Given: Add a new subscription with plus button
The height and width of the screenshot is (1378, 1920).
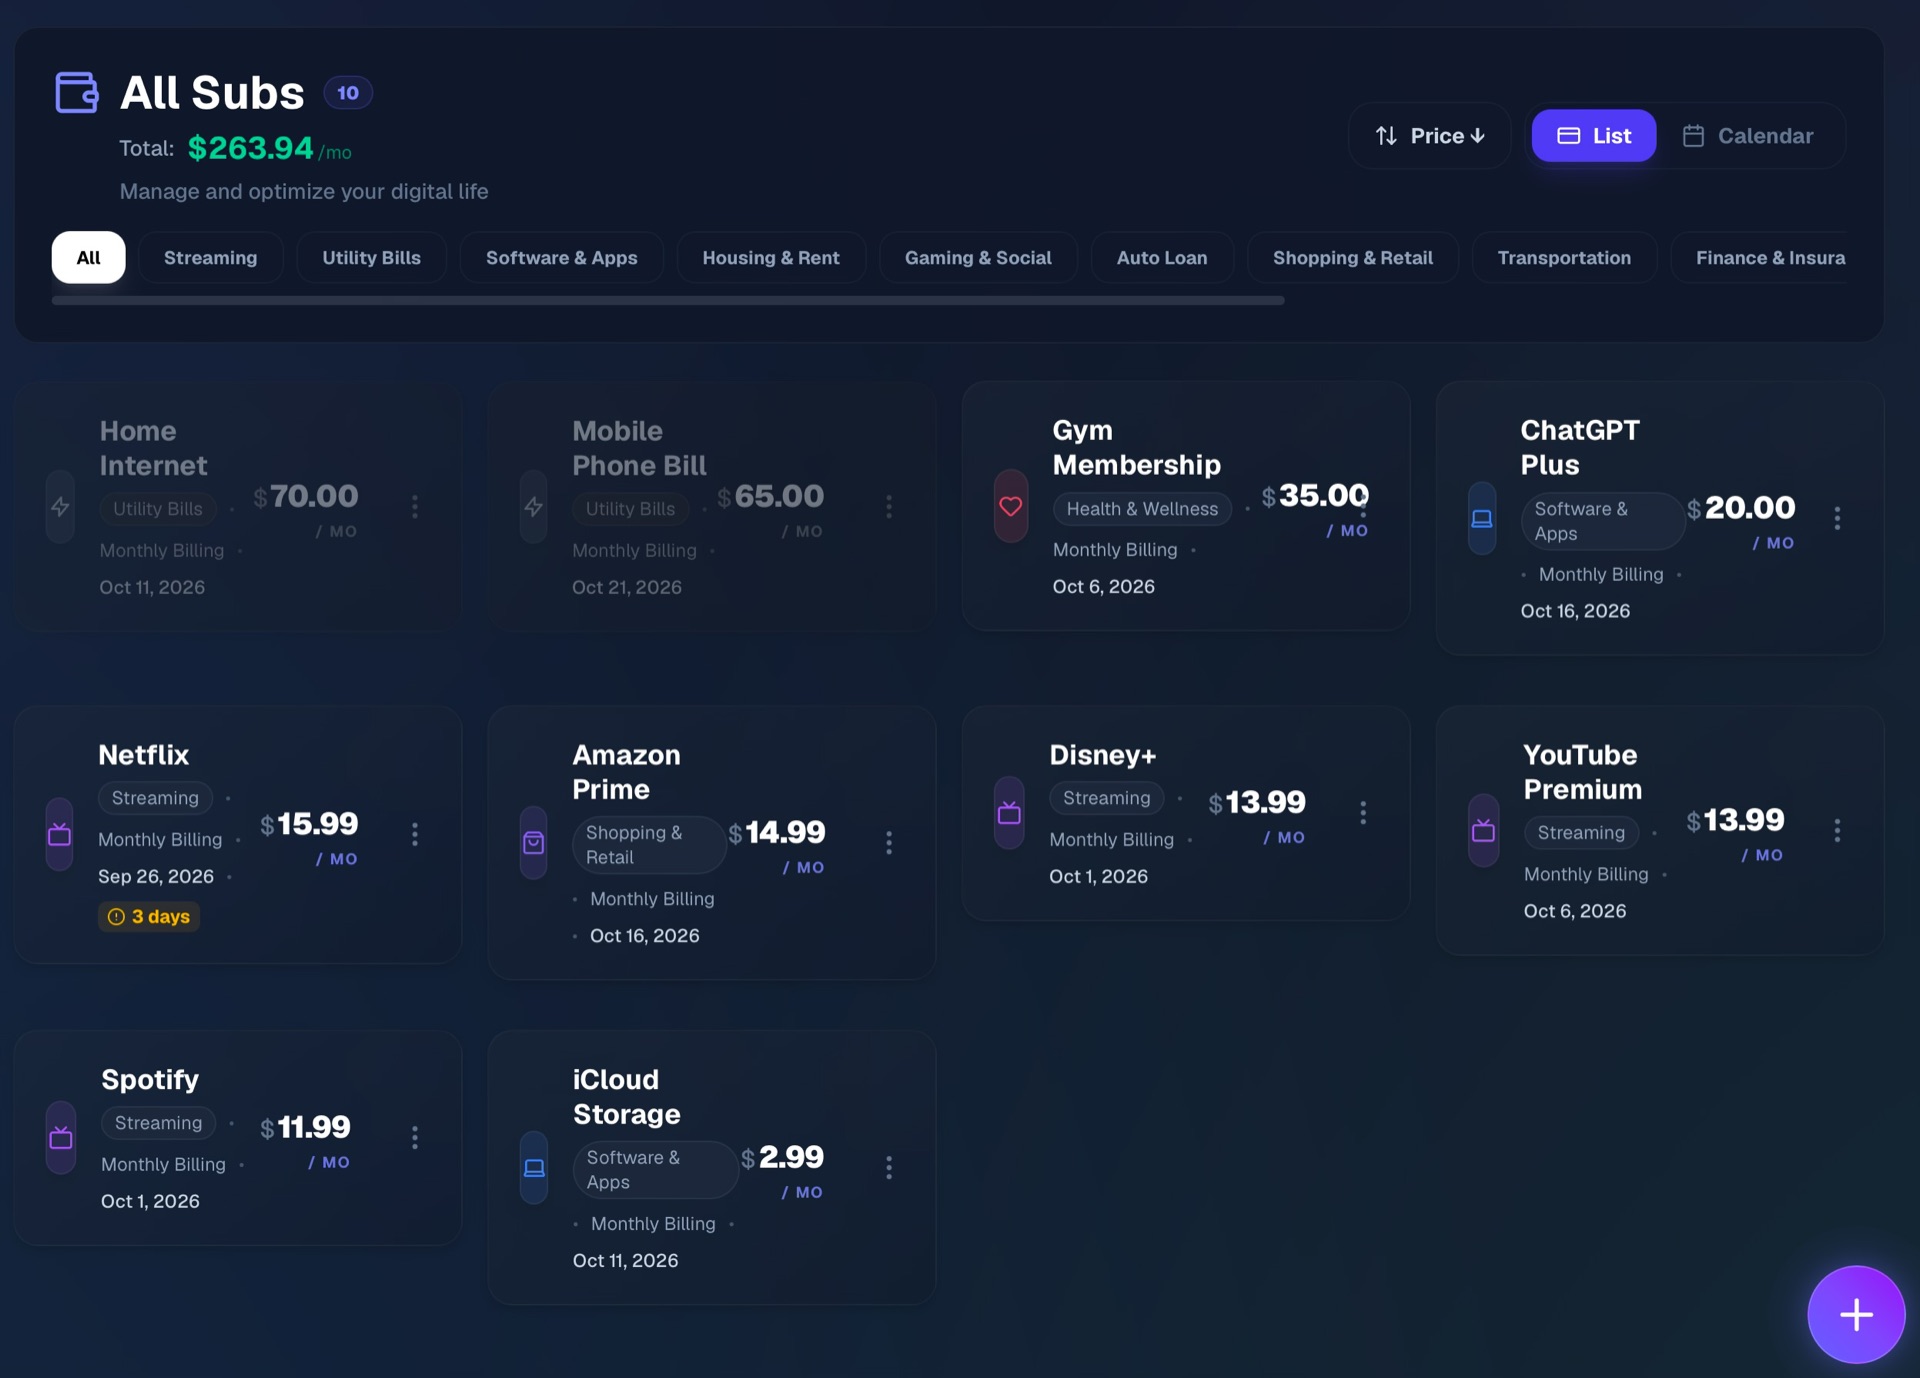Looking at the screenshot, I should click(x=1856, y=1315).
